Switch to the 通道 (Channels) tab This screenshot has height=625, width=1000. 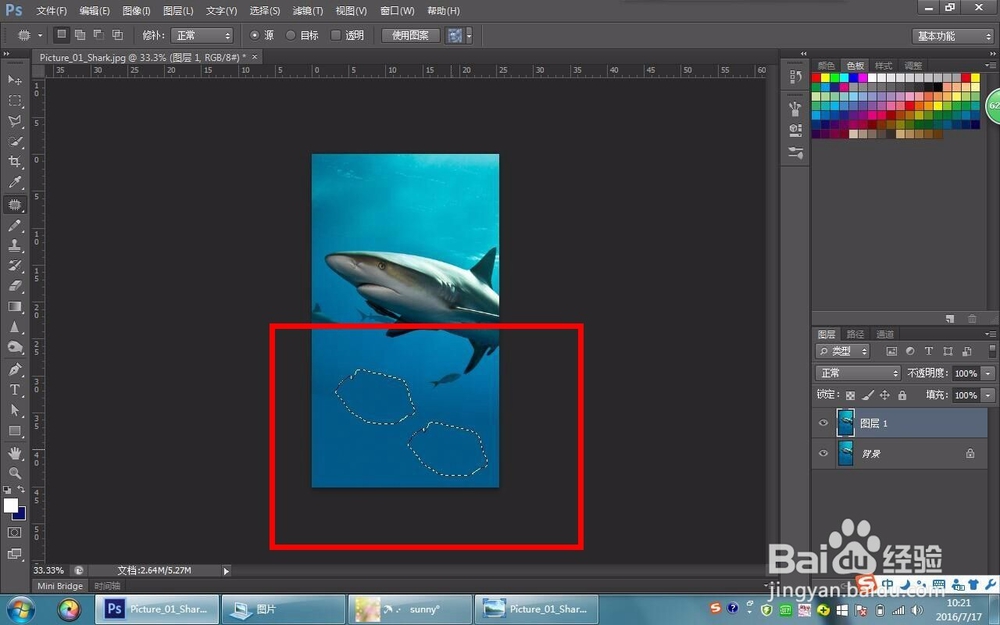(x=885, y=334)
